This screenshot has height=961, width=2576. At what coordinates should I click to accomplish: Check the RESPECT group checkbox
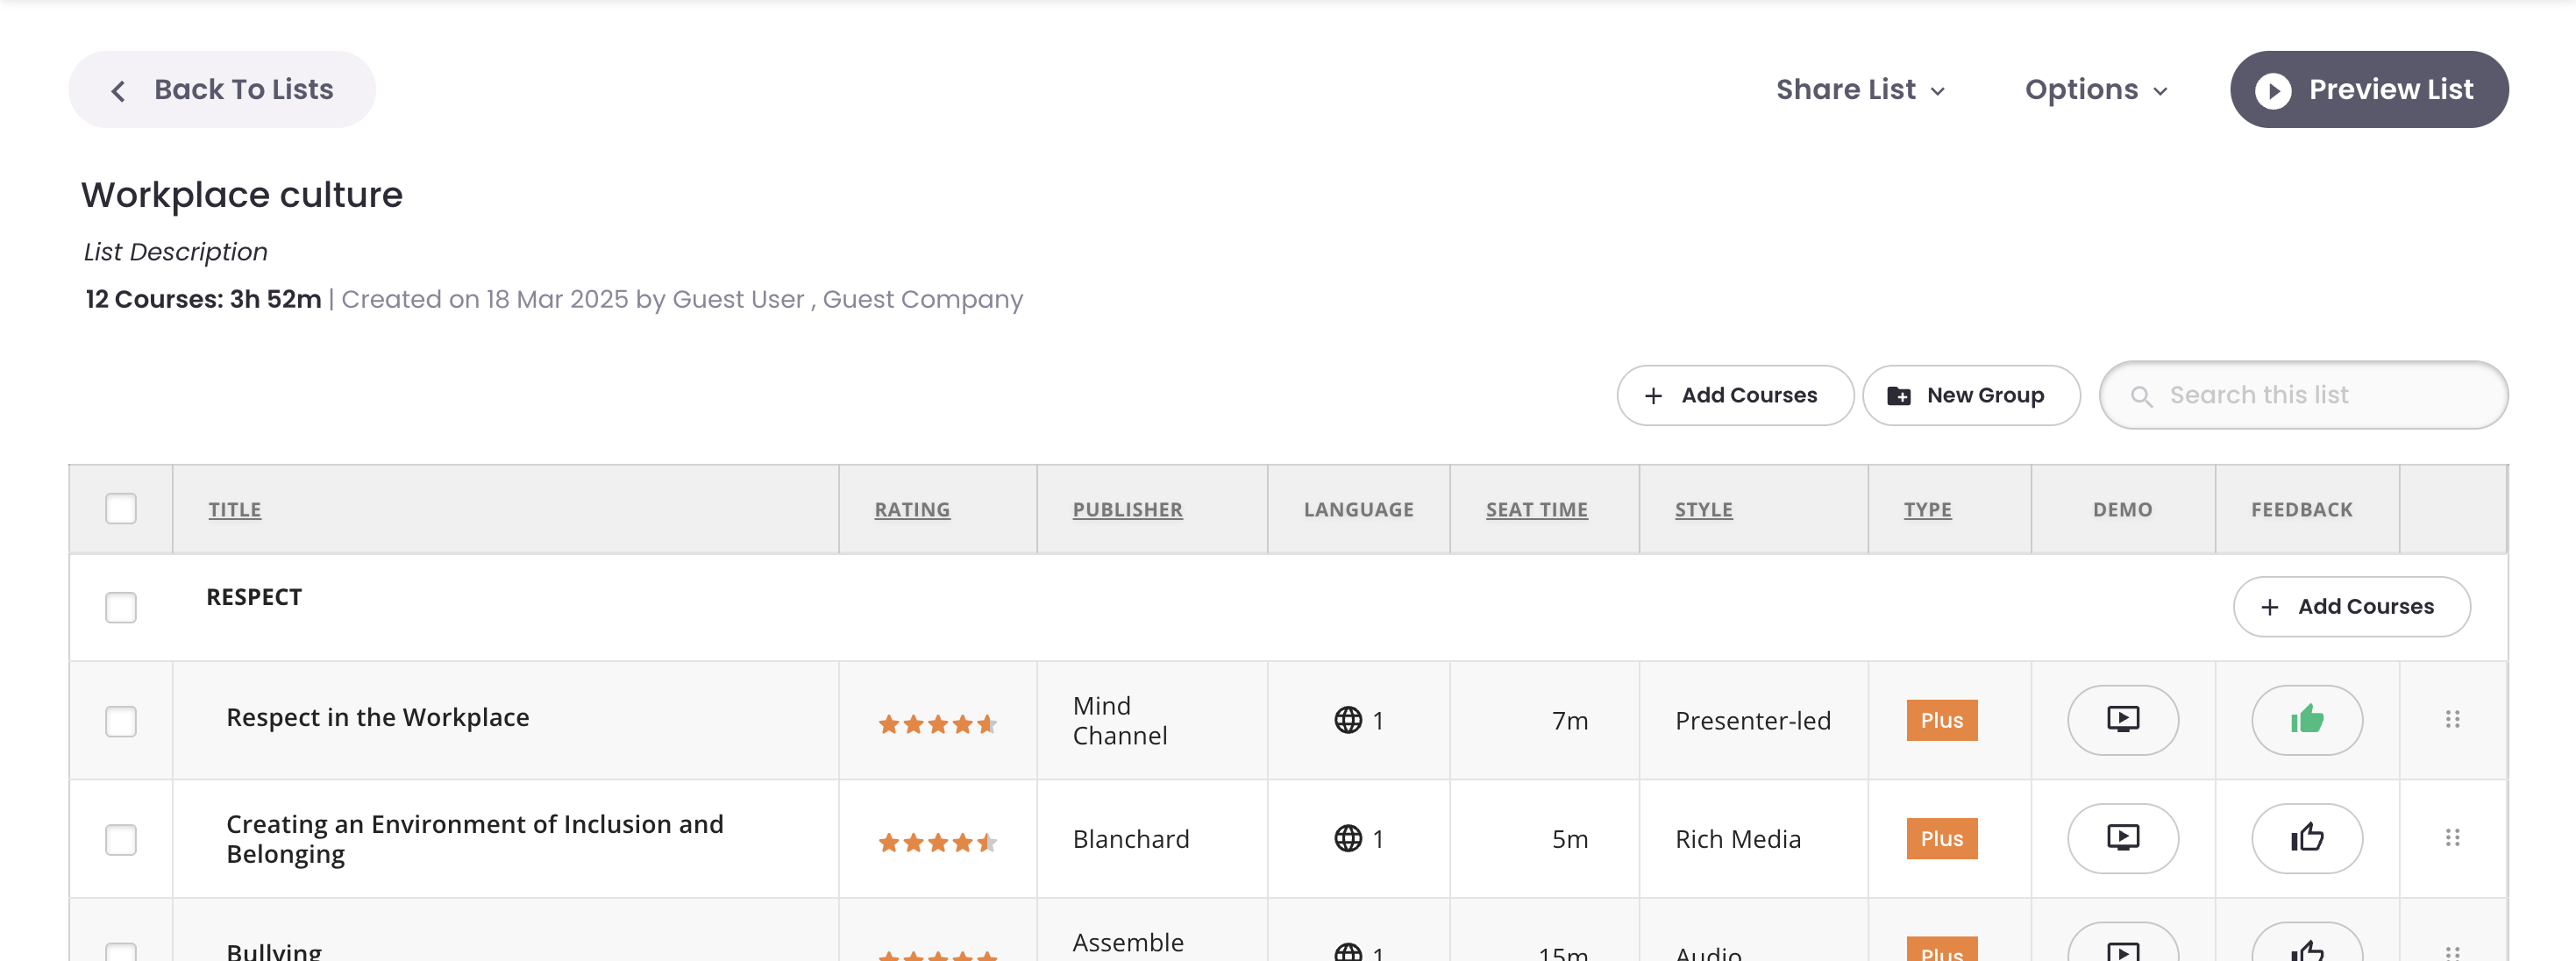121,607
